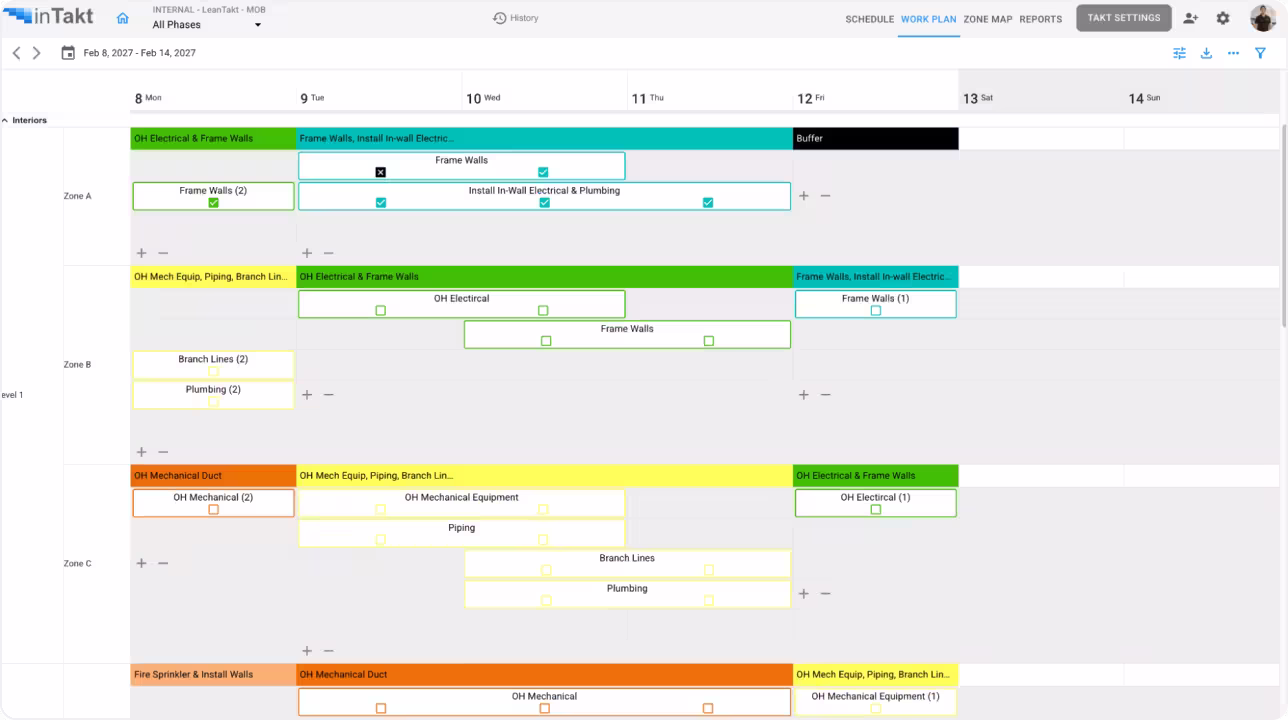Add row with plus icon under Frame Walls (2)

click(141, 253)
